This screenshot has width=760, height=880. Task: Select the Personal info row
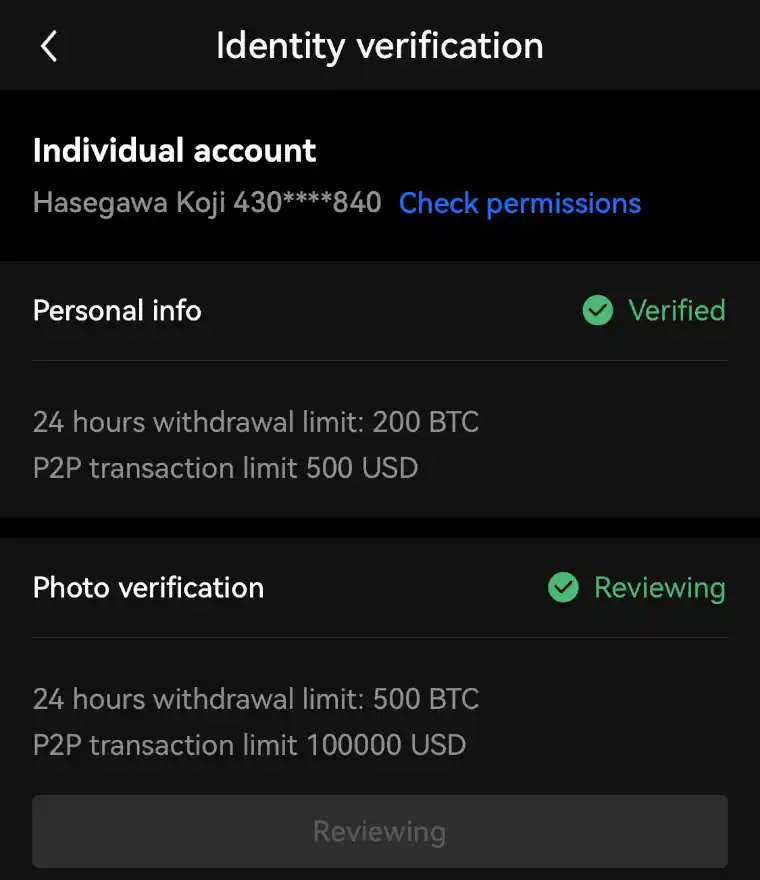[x=380, y=310]
